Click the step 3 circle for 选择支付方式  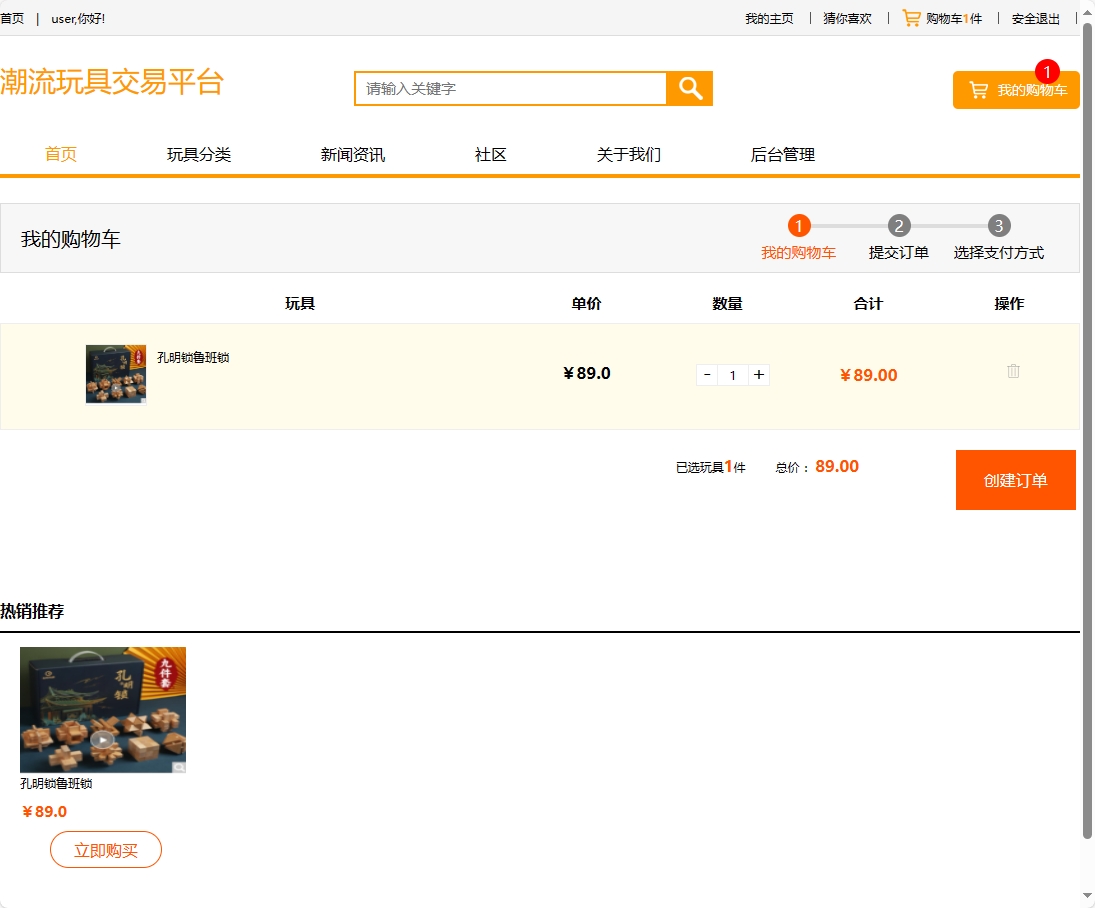click(999, 225)
